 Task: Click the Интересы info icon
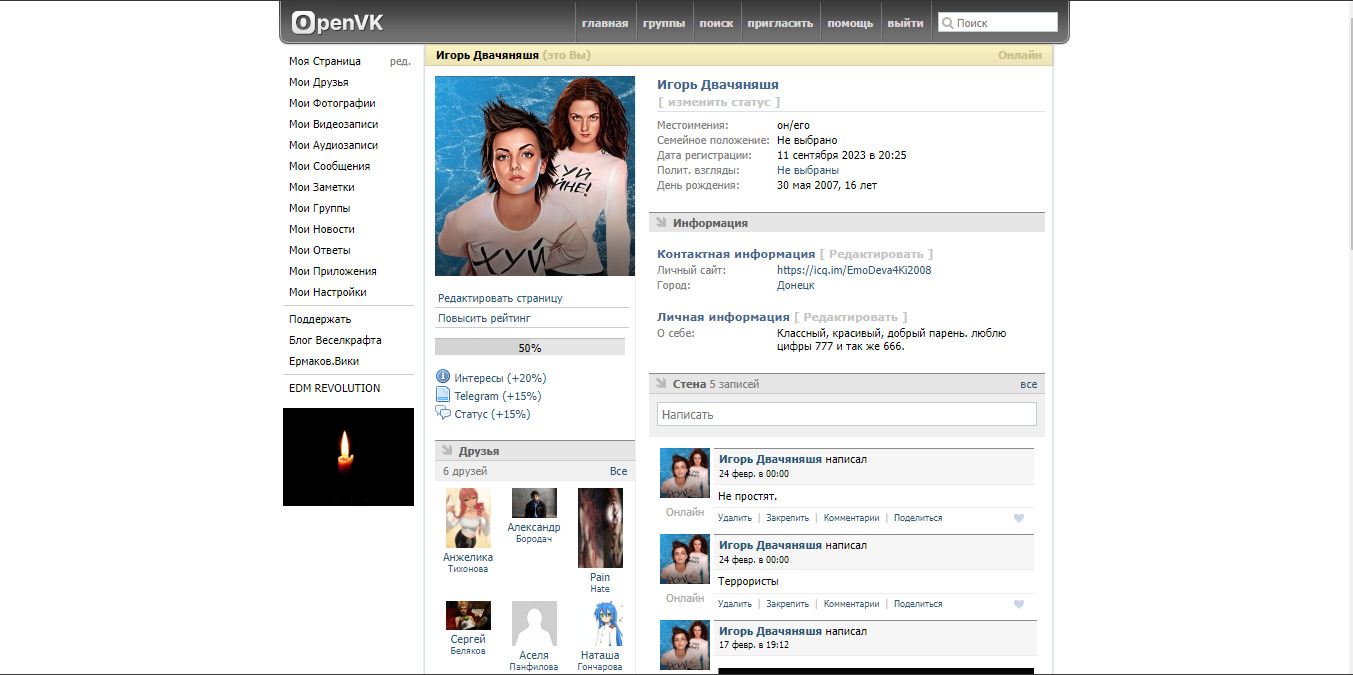[x=443, y=377]
